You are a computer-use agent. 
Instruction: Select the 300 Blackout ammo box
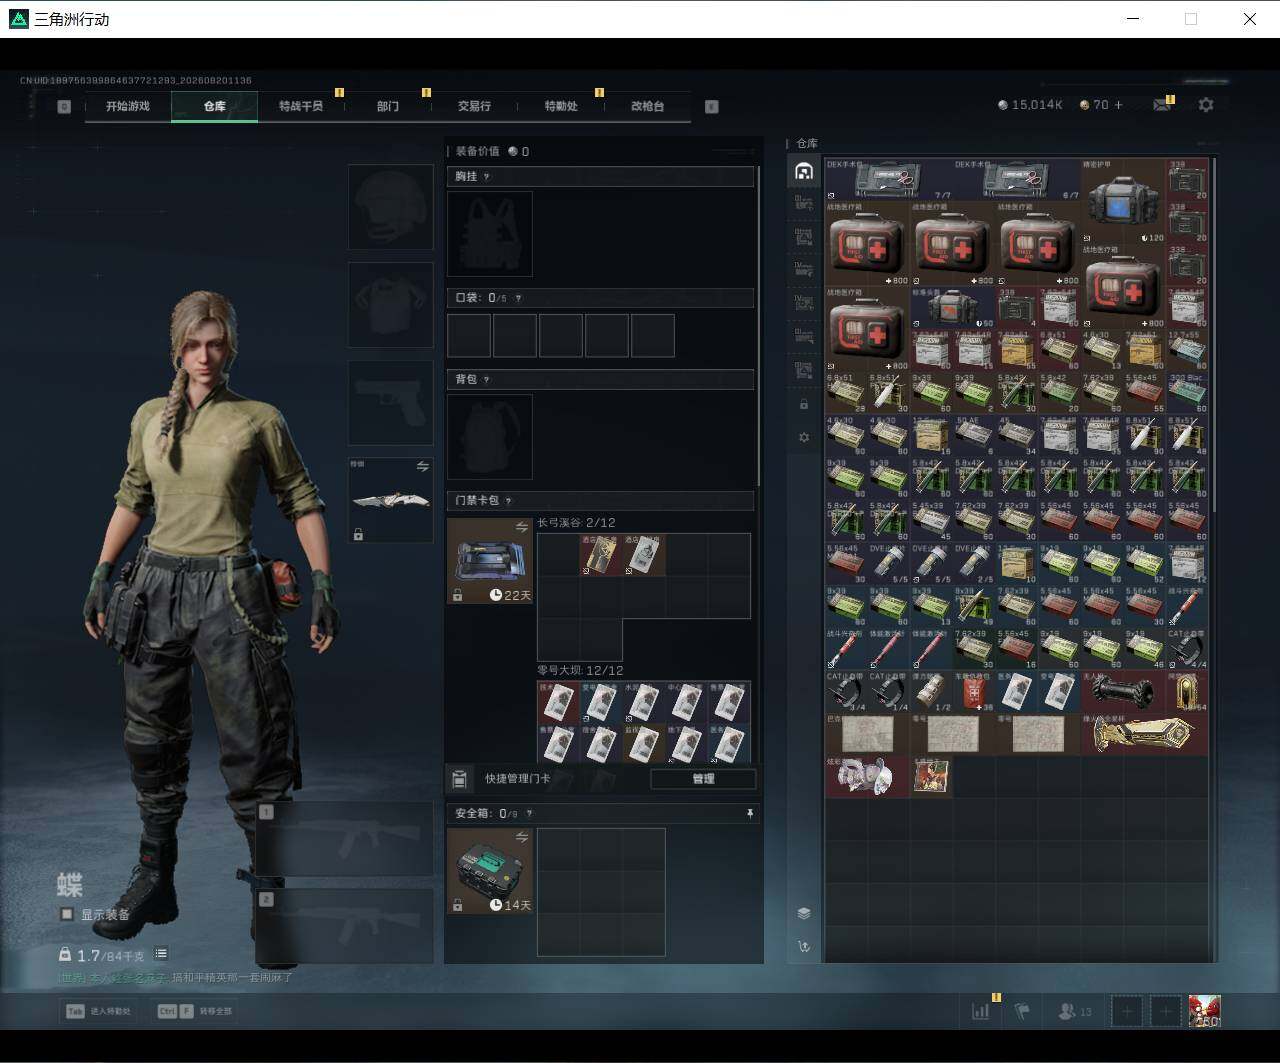click(x=1187, y=393)
